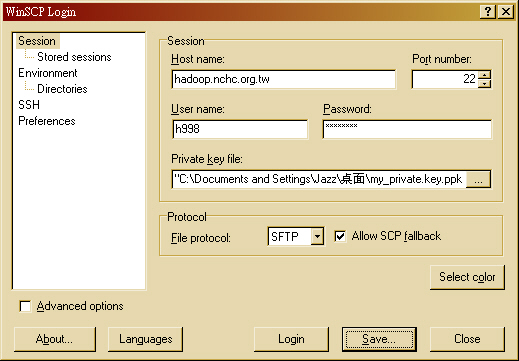Enable Advanced options checkbox
The height and width of the screenshot is (361, 519).
click(x=25, y=306)
